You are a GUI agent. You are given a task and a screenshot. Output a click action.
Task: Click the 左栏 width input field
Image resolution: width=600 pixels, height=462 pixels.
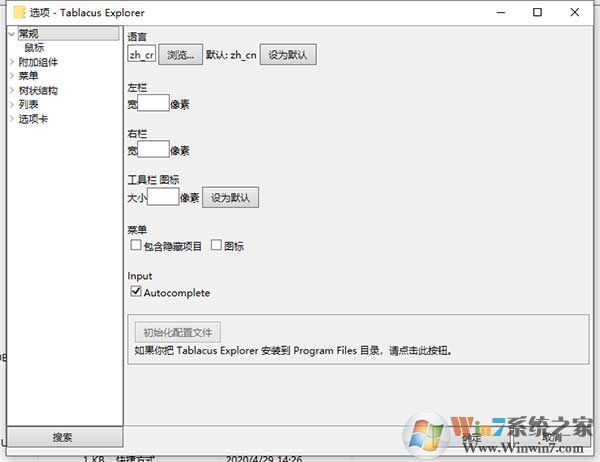(x=153, y=103)
